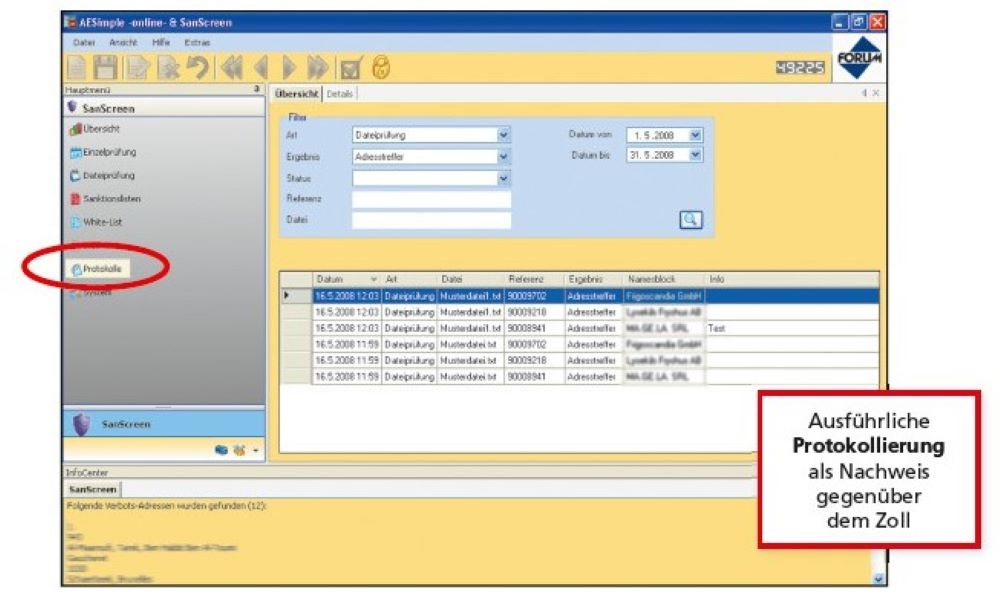
Task: Click the SanScreen module button at bottom
Action: click(x=164, y=424)
